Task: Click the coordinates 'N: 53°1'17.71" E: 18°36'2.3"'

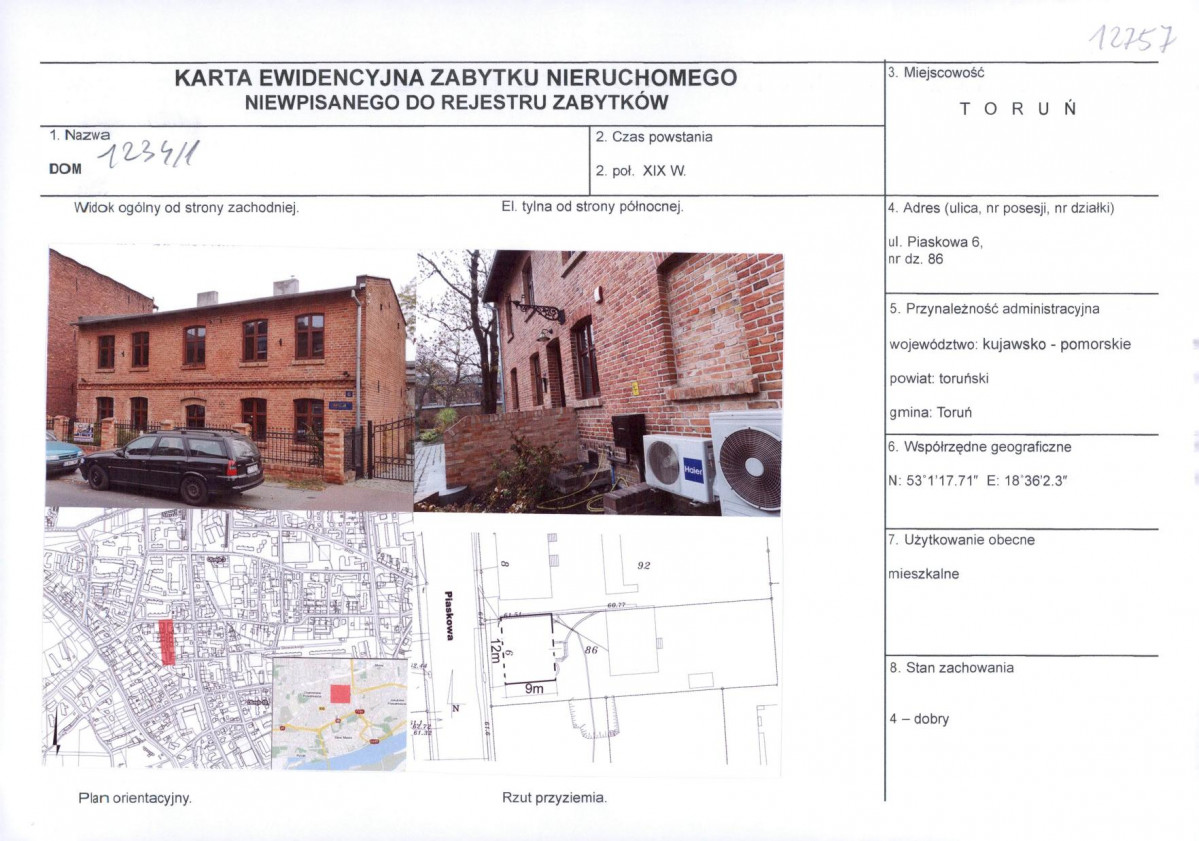Action: tap(978, 482)
